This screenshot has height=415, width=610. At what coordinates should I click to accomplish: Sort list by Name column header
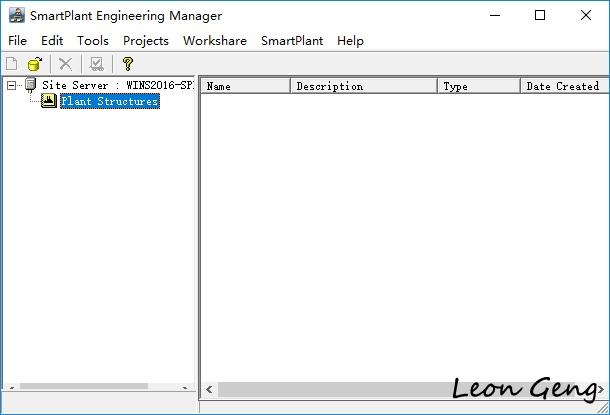click(x=246, y=86)
